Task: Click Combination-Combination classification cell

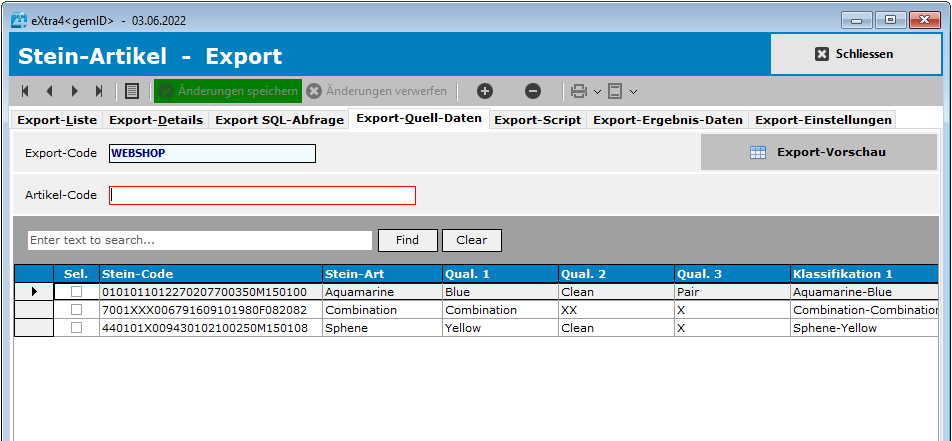Action: [865, 310]
